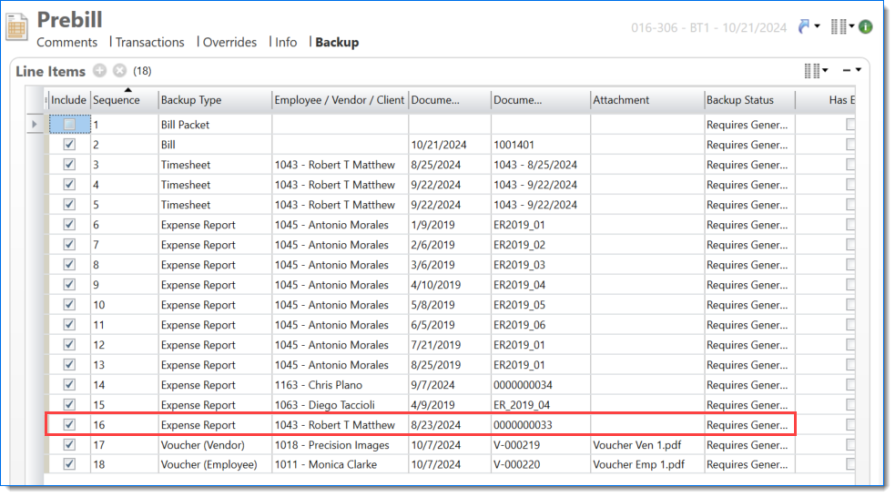Open Line Items column chooser icon
The height and width of the screenshot is (497, 895).
coord(813,71)
